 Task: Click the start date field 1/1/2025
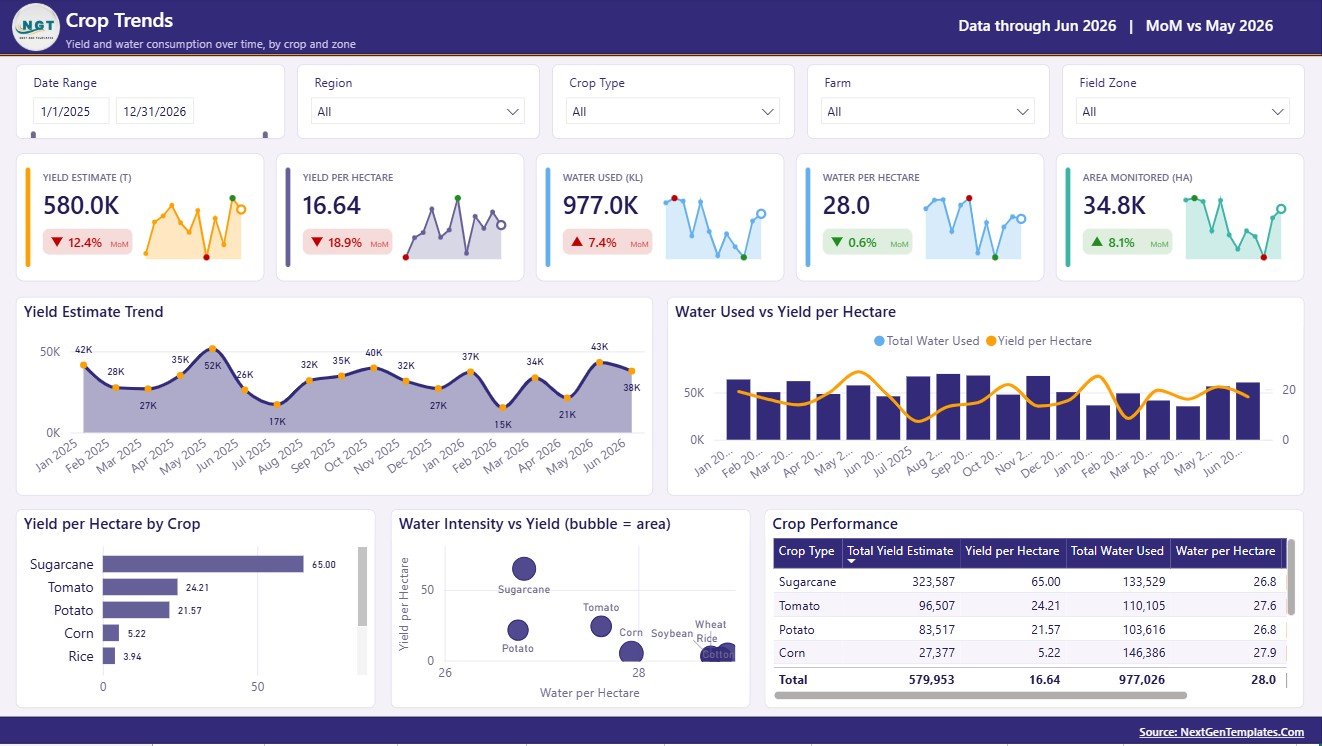coord(70,112)
